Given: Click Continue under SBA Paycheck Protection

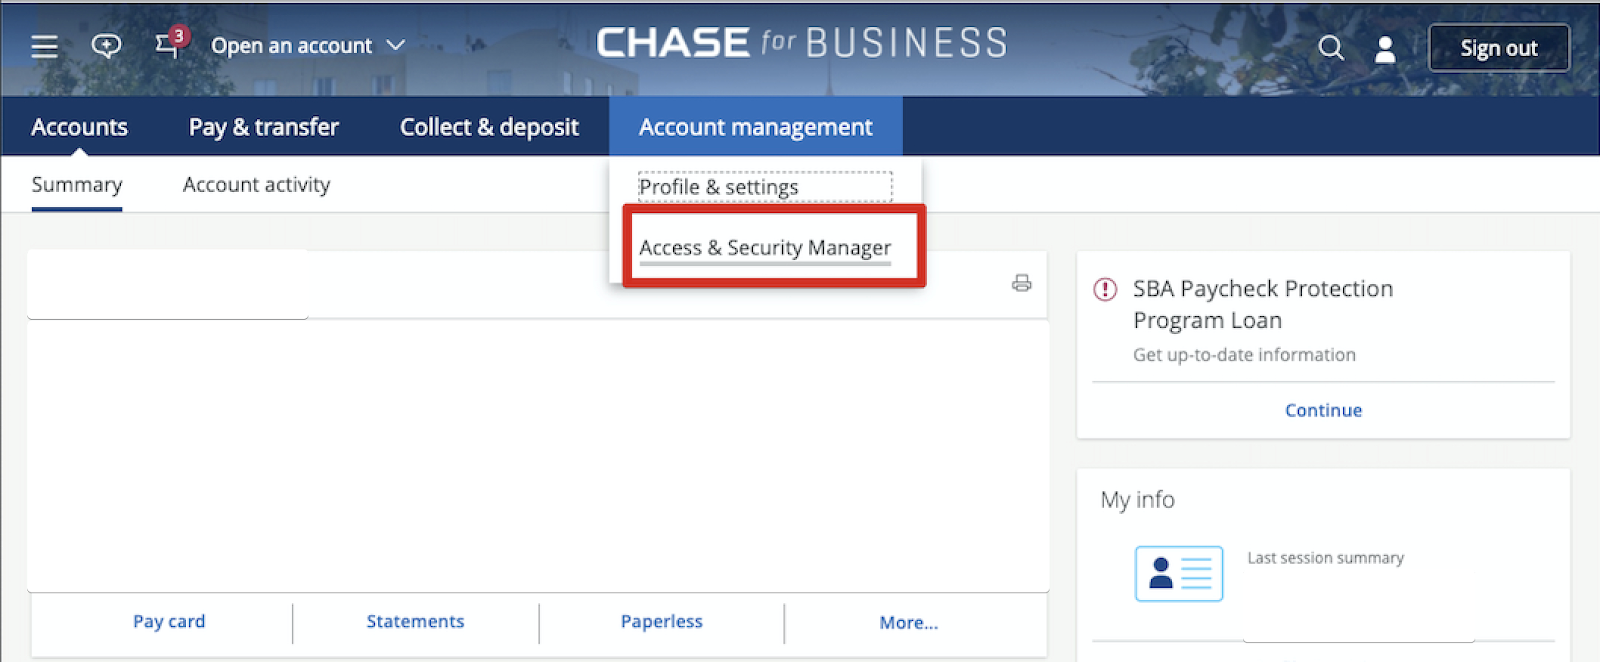Looking at the screenshot, I should click(x=1323, y=410).
